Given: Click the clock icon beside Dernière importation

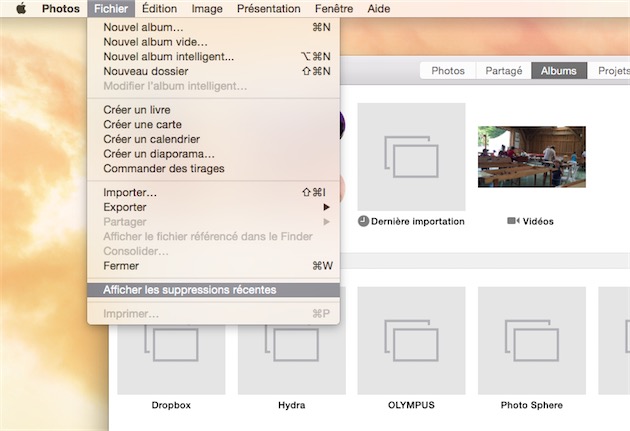Looking at the screenshot, I should pyautogui.click(x=363, y=221).
